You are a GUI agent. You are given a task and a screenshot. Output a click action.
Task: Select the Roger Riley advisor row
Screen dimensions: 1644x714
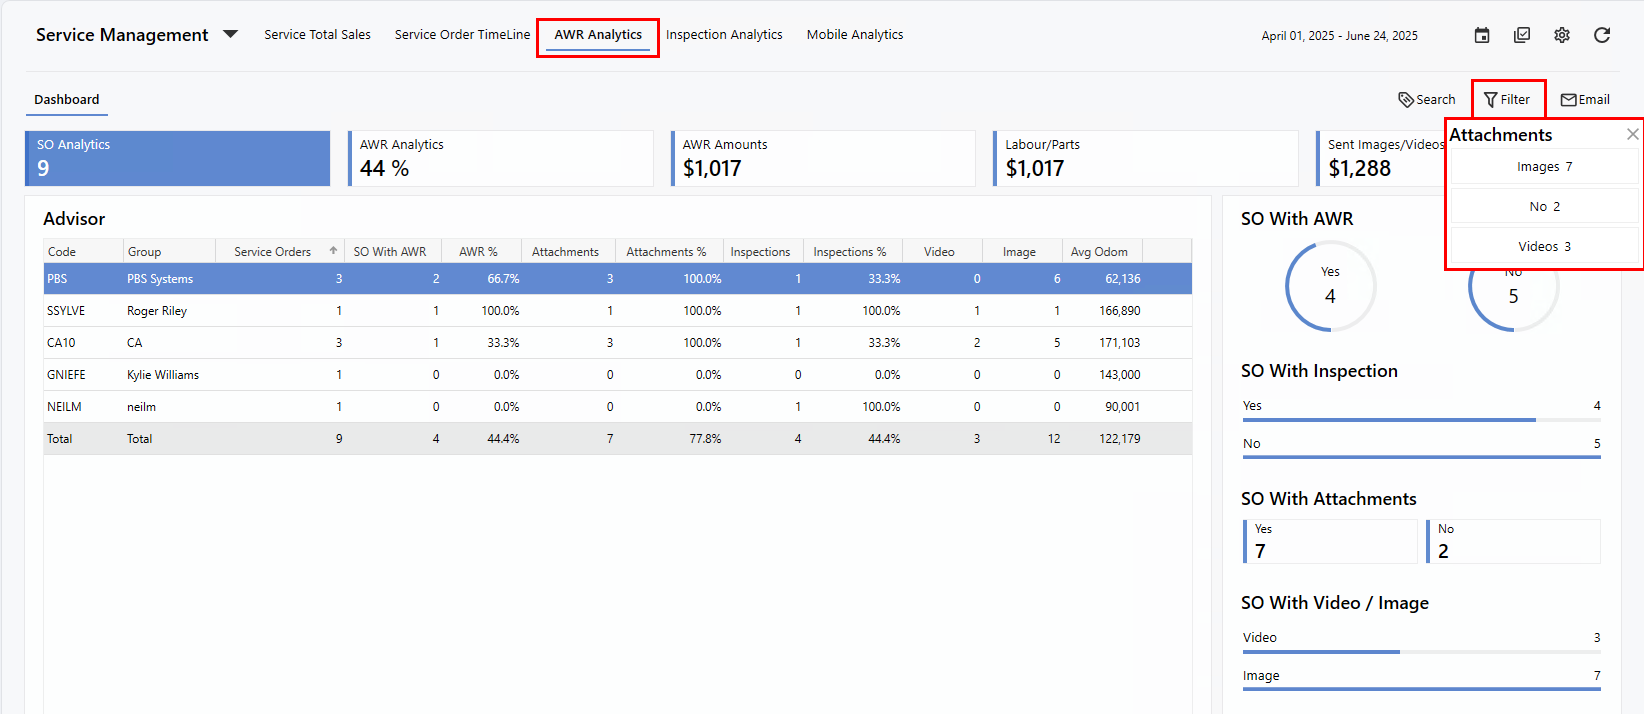pos(157,311)
